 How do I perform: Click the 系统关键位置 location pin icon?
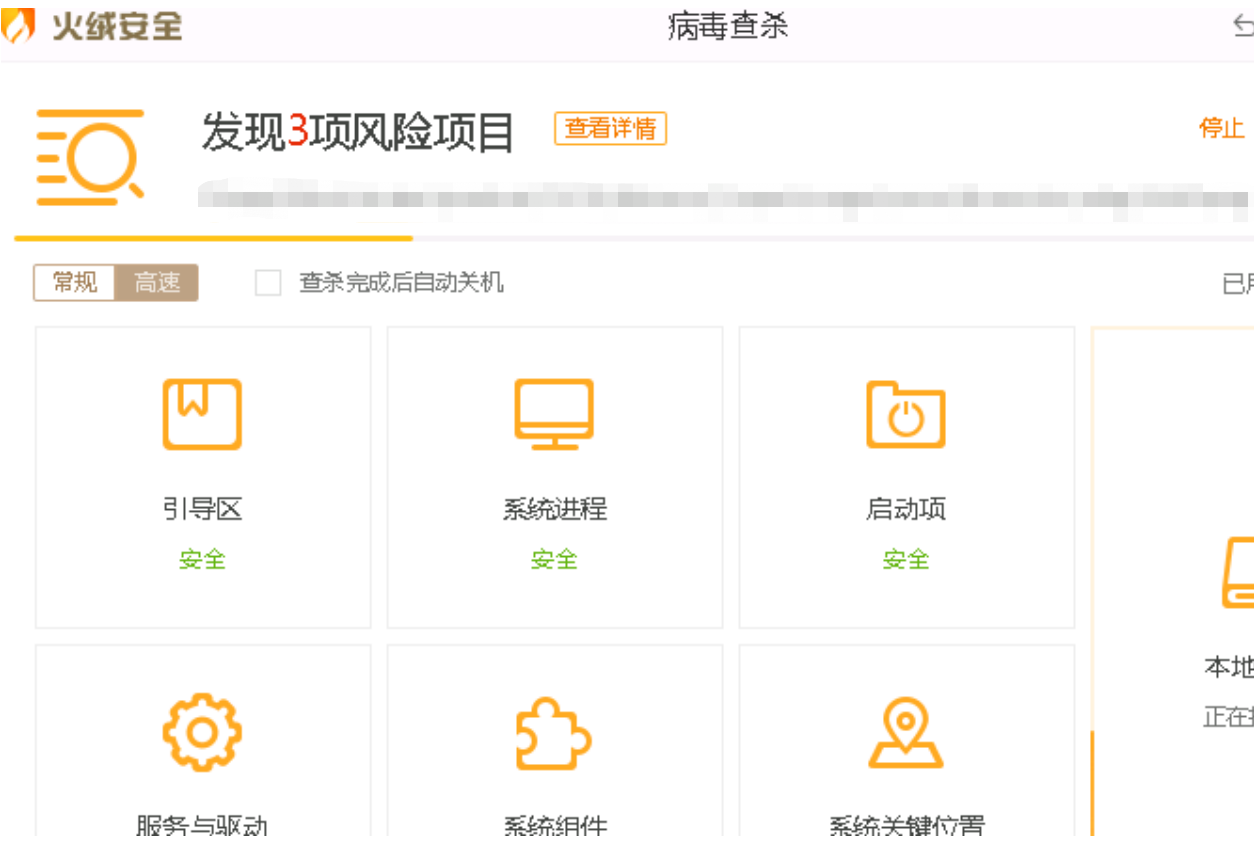906,733
